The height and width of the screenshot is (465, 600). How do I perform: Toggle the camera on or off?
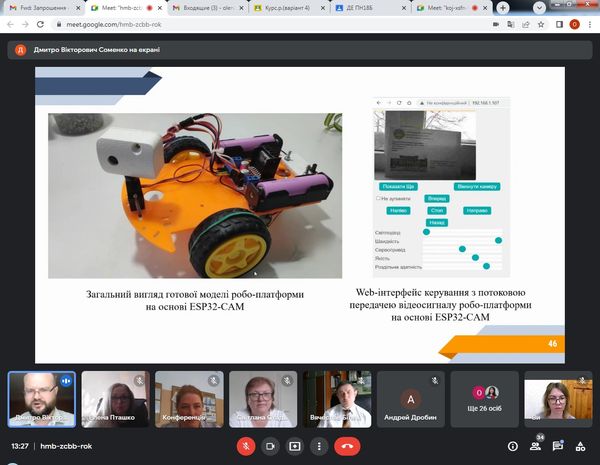(270, 446)
